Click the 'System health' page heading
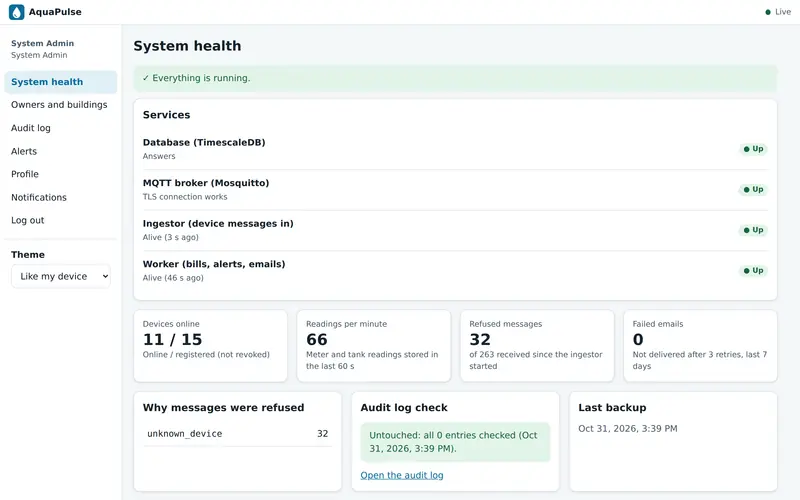Viewport: 800px width, 500px height. [187, 46]
